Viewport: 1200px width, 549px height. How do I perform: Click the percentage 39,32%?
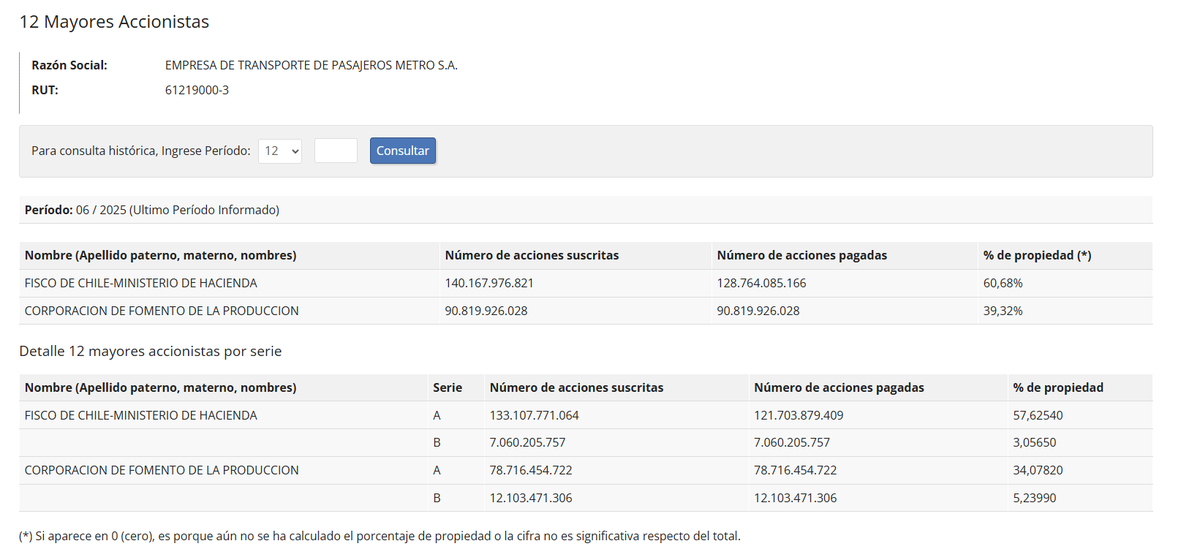(1003, 311)
